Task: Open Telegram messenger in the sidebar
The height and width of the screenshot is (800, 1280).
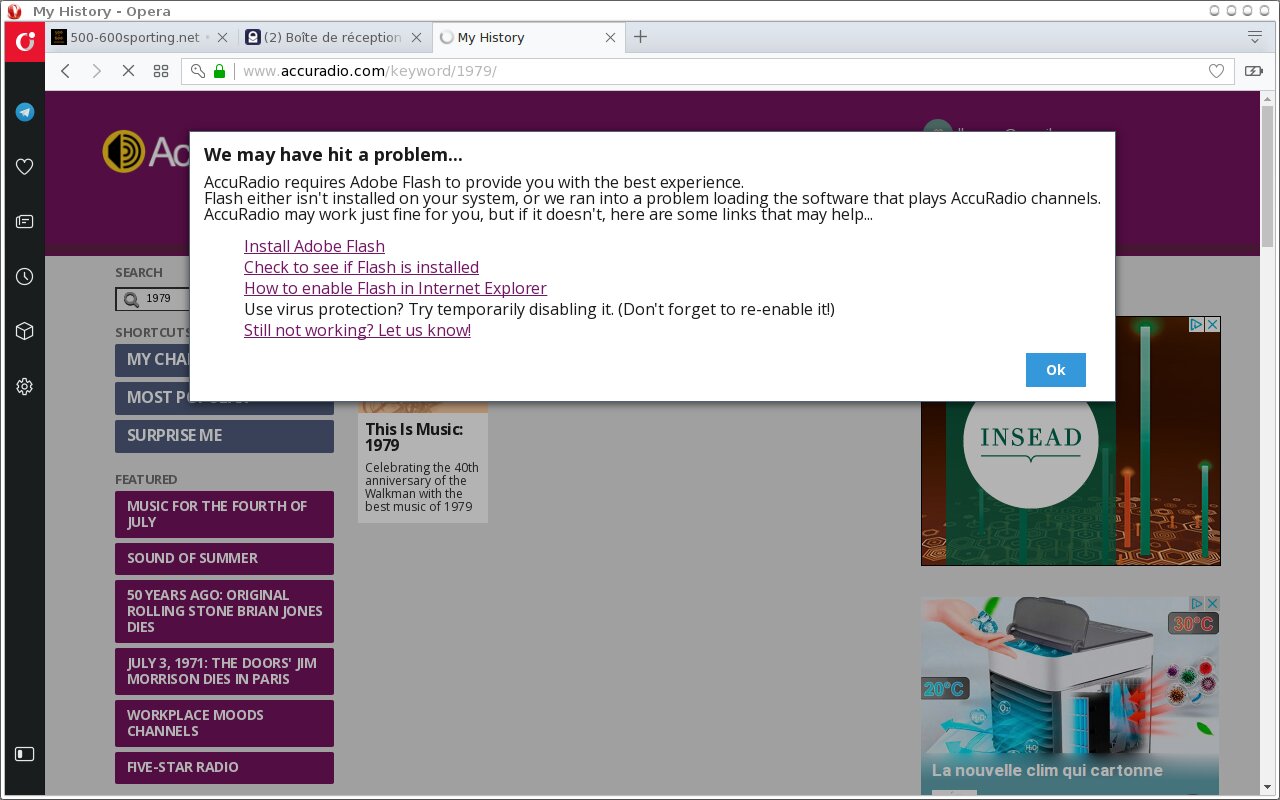Action: (25, 112)
